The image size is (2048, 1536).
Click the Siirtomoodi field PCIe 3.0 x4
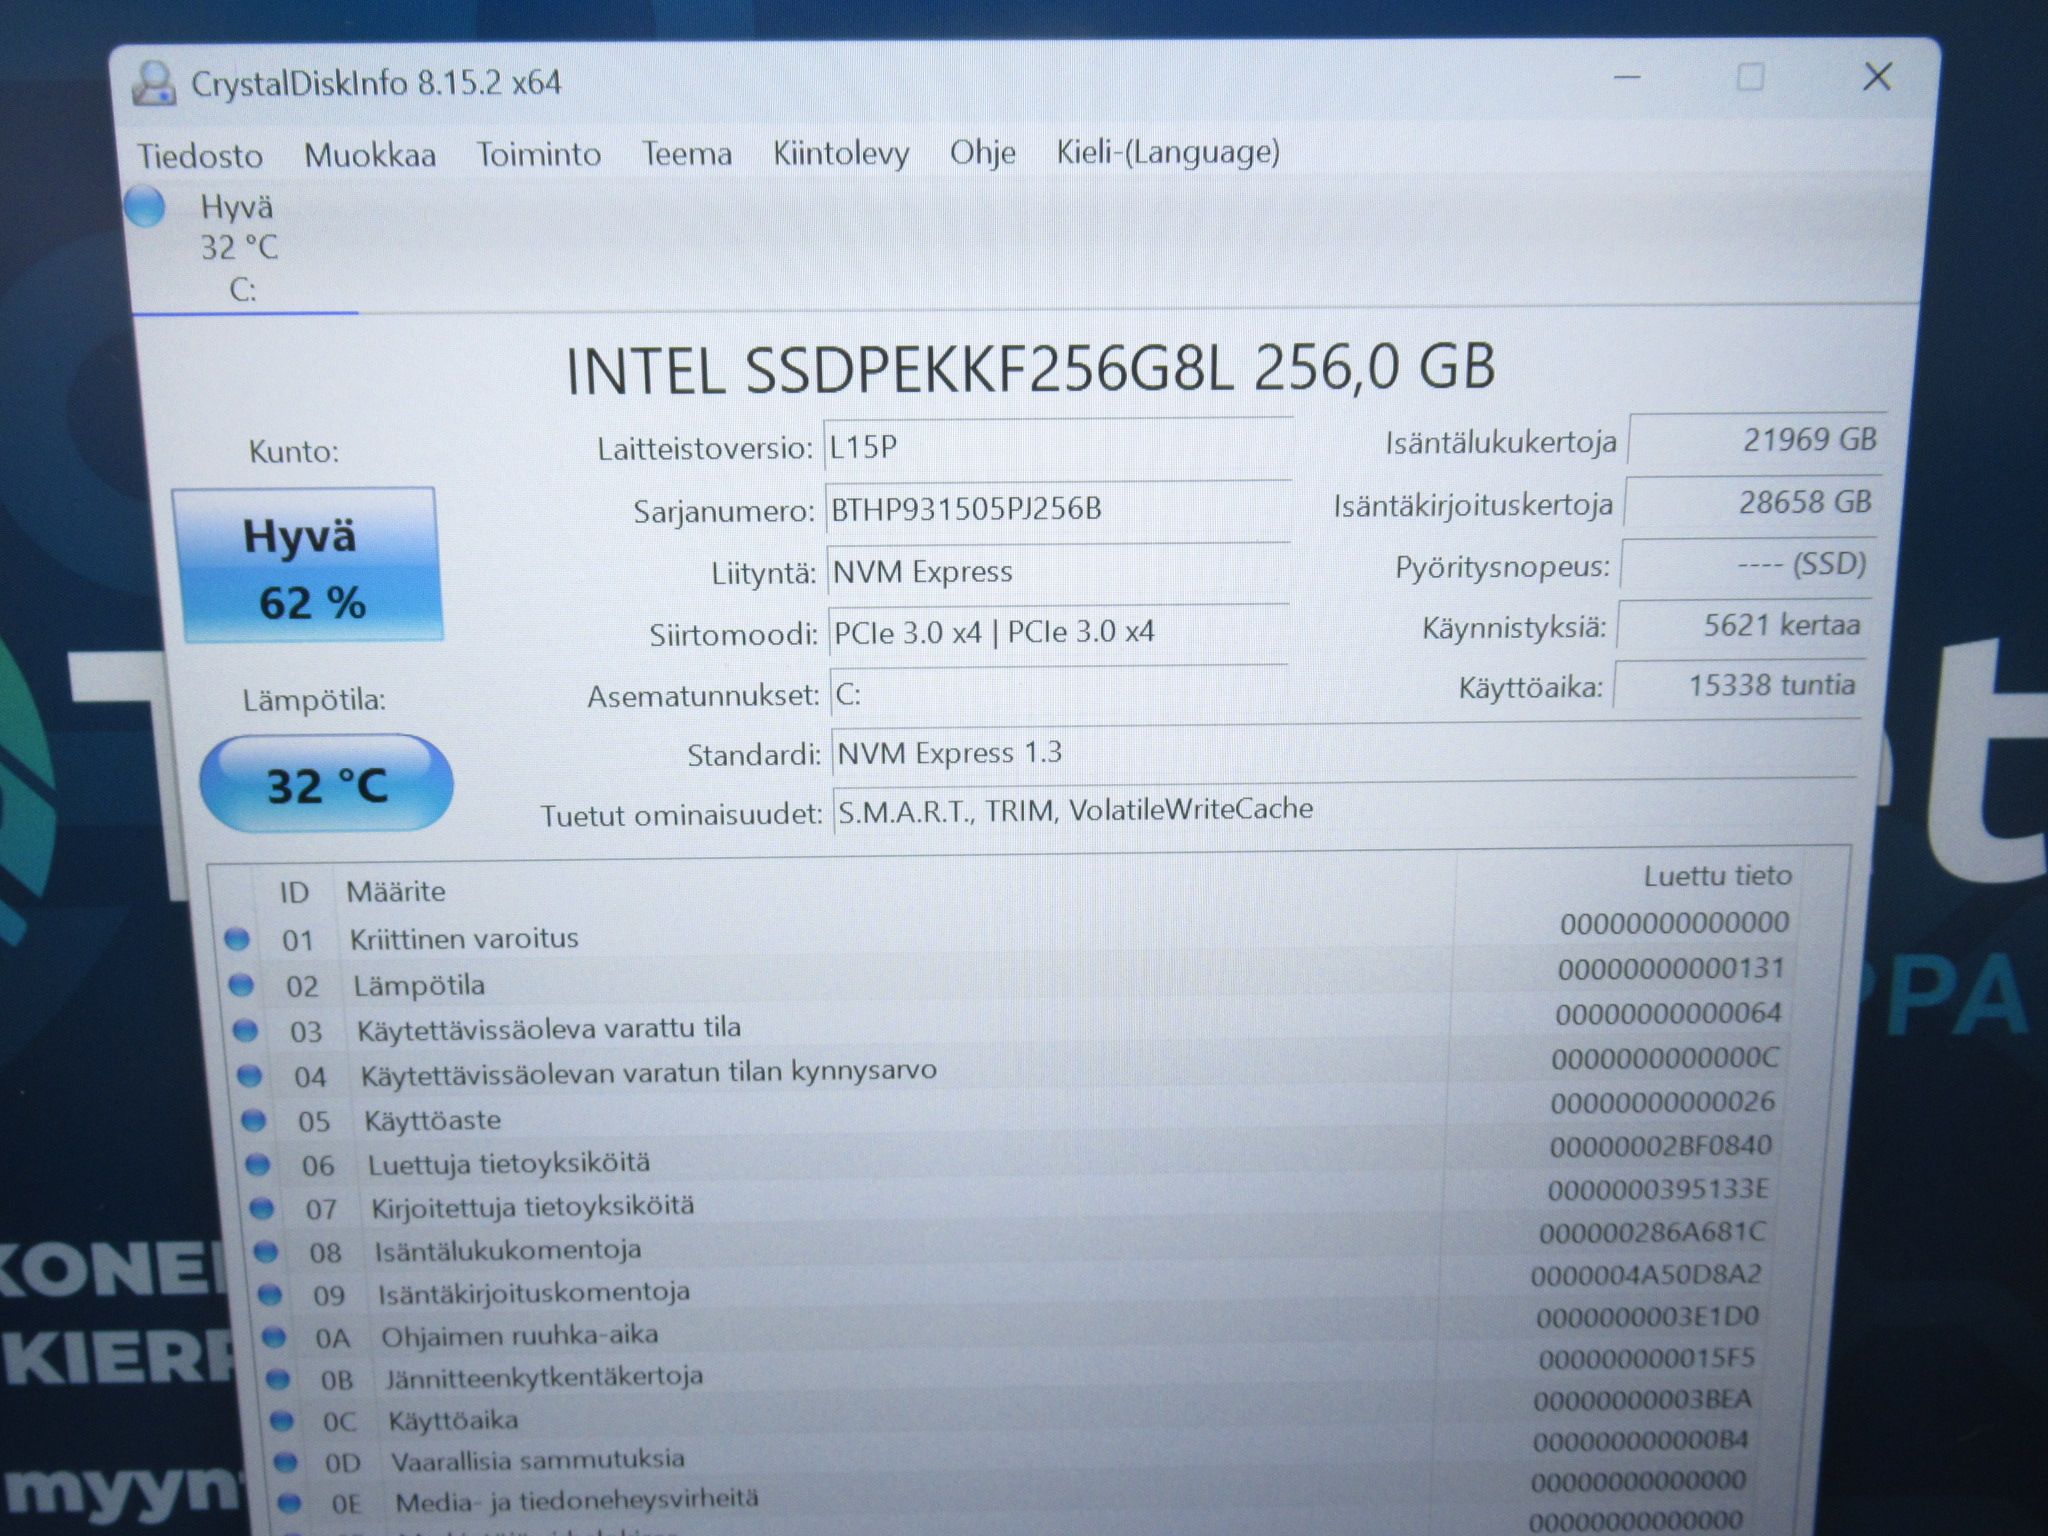(x=1059, y=632)
